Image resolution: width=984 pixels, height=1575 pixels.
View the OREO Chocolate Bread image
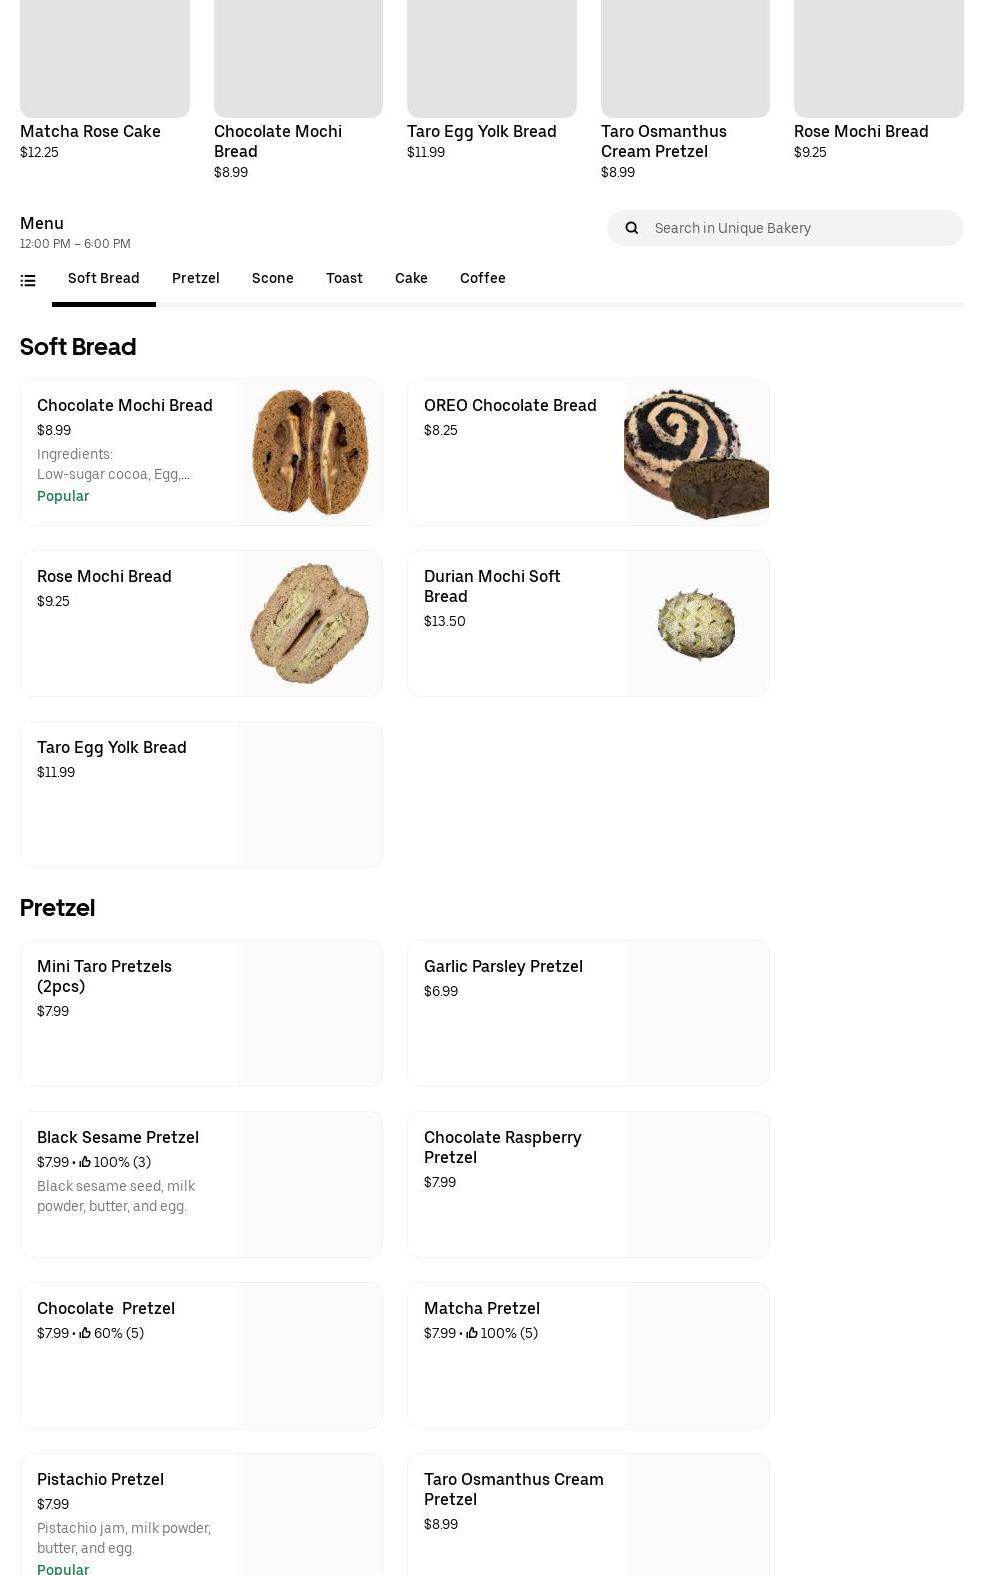click(696, 452)
